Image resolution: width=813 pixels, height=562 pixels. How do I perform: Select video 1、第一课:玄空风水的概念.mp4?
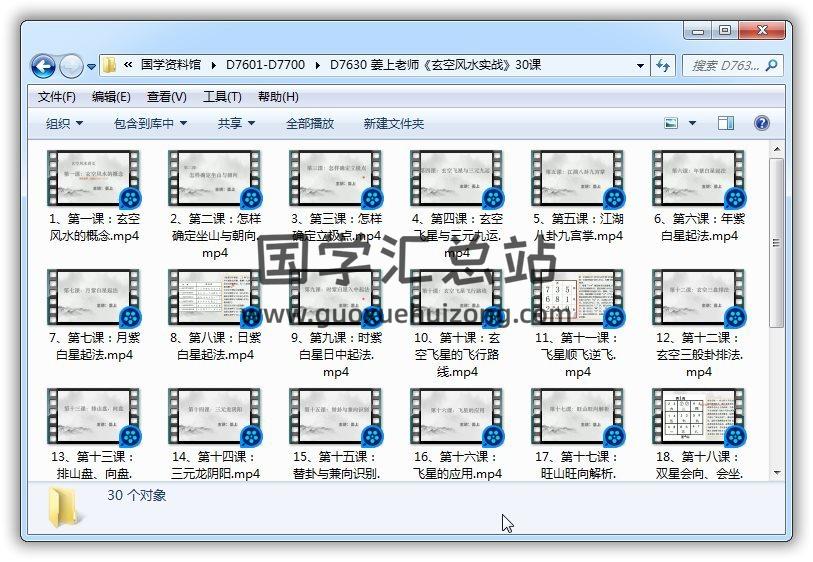pyautogui.click(x=94, y=196)
